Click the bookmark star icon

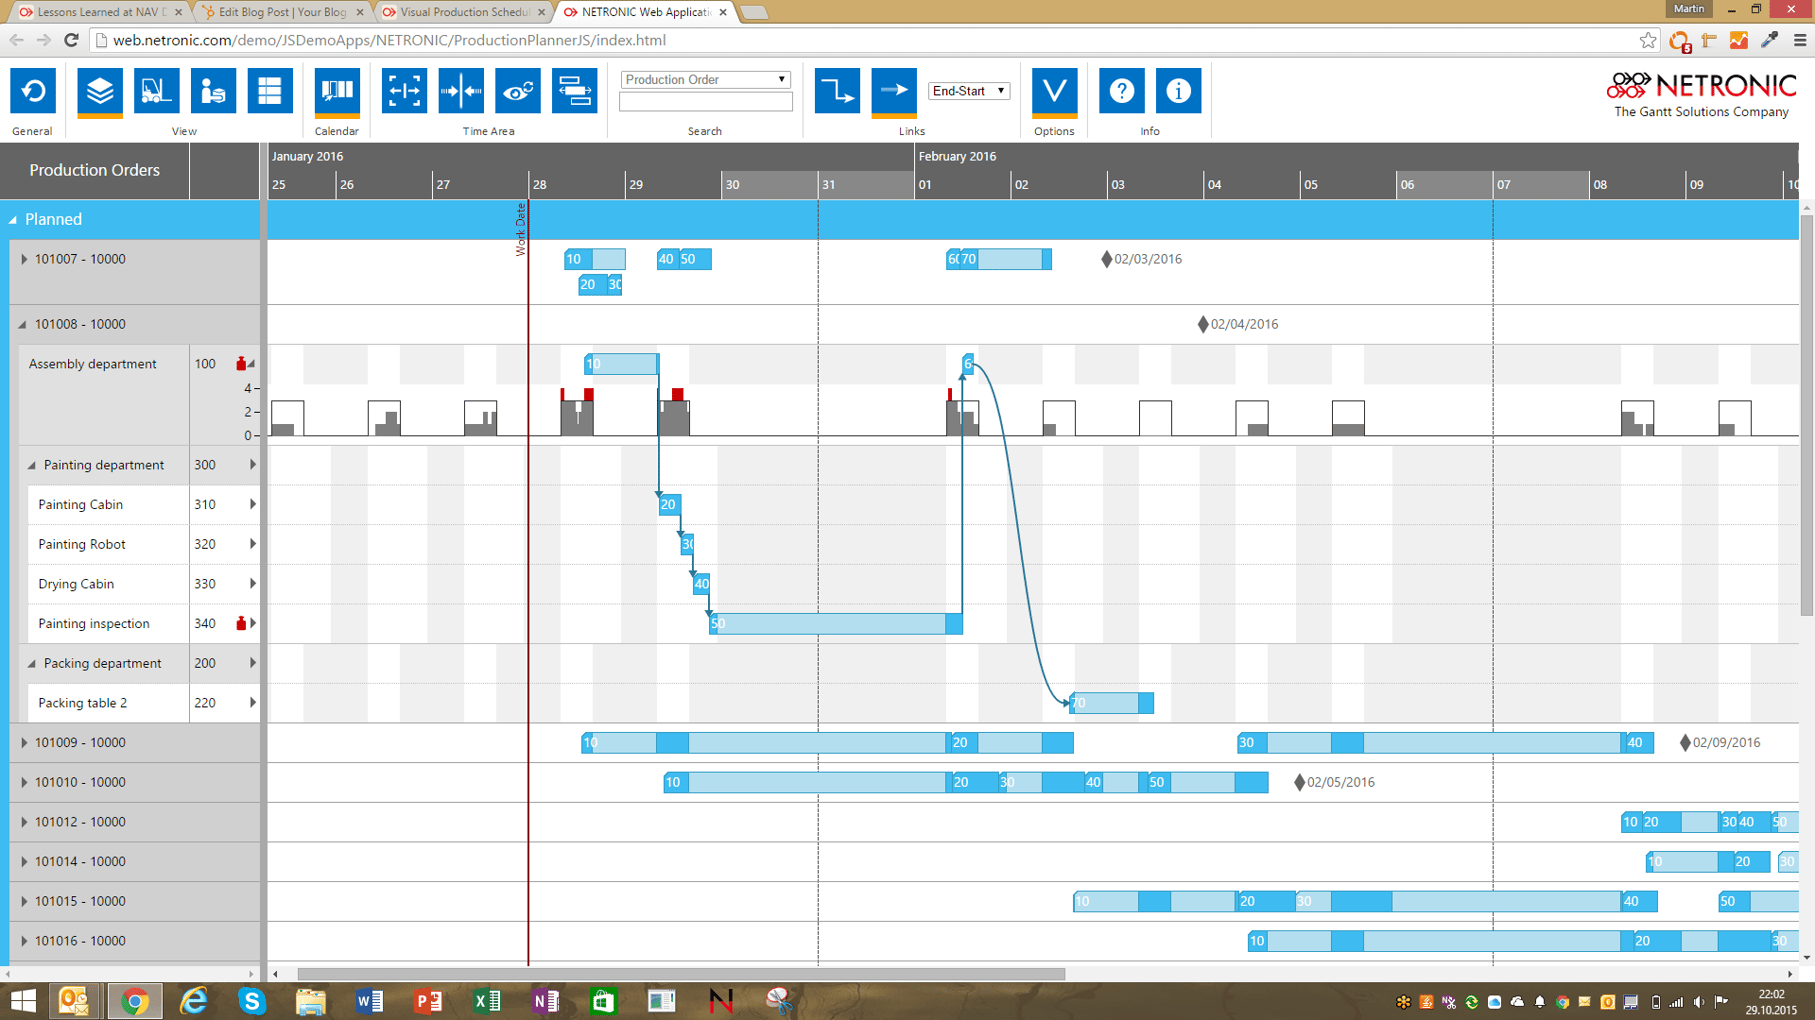(x=1648, y=40)
